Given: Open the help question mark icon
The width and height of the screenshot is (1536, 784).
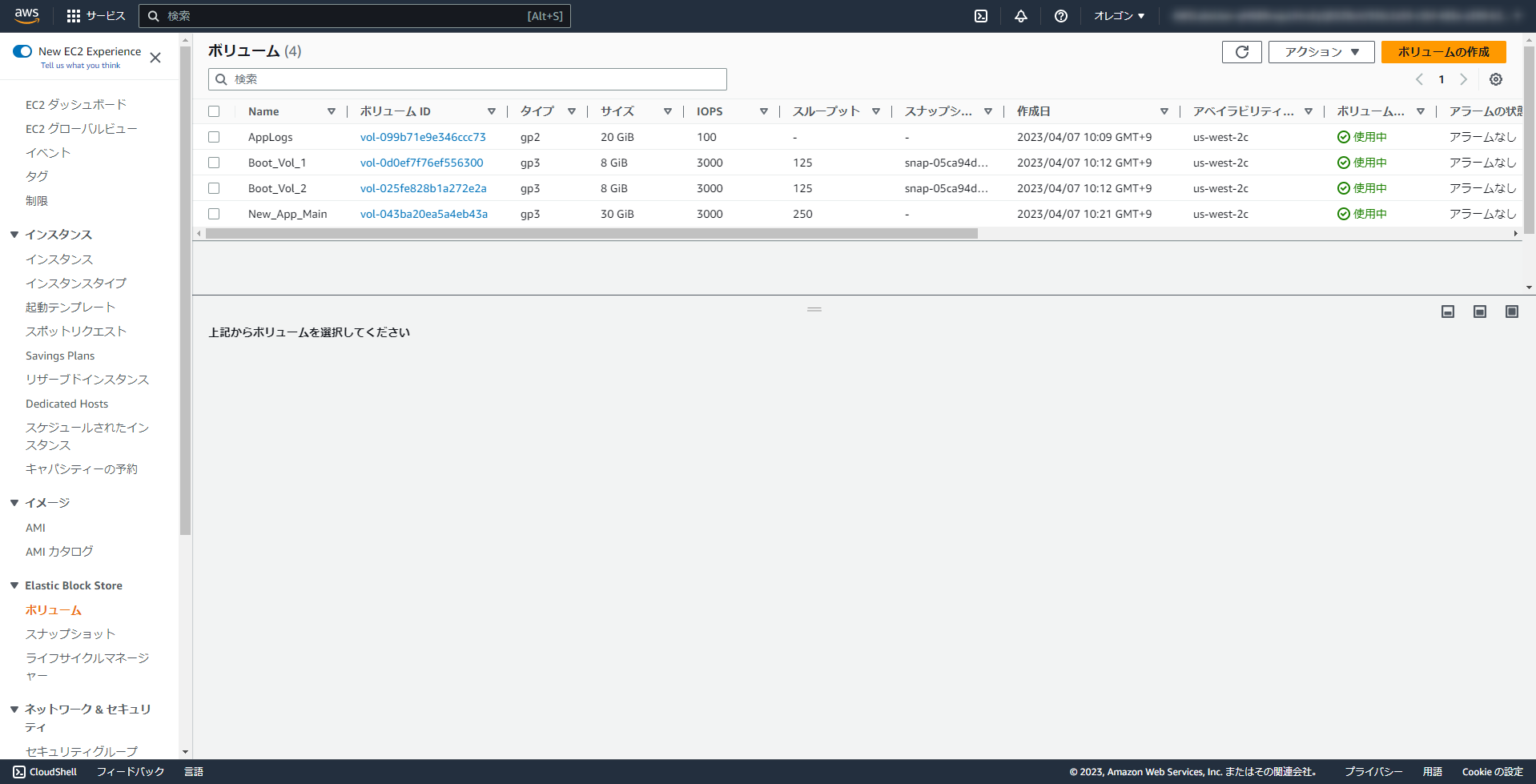Looking at the screenshot, I should point(1060,15).
